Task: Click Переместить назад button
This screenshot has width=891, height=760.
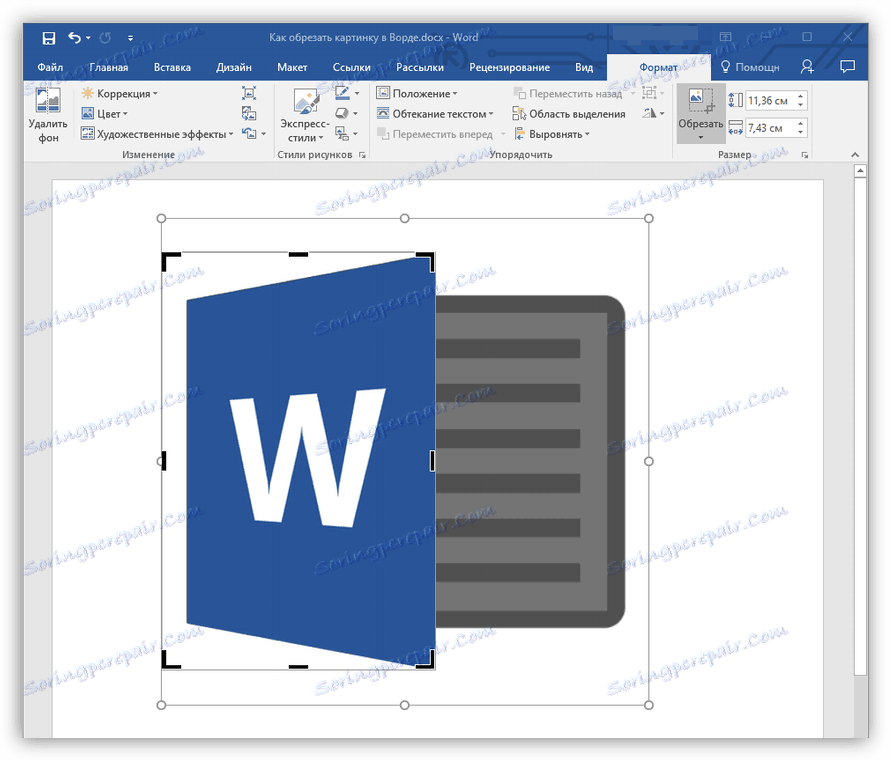Action: (x=568, y=93)
